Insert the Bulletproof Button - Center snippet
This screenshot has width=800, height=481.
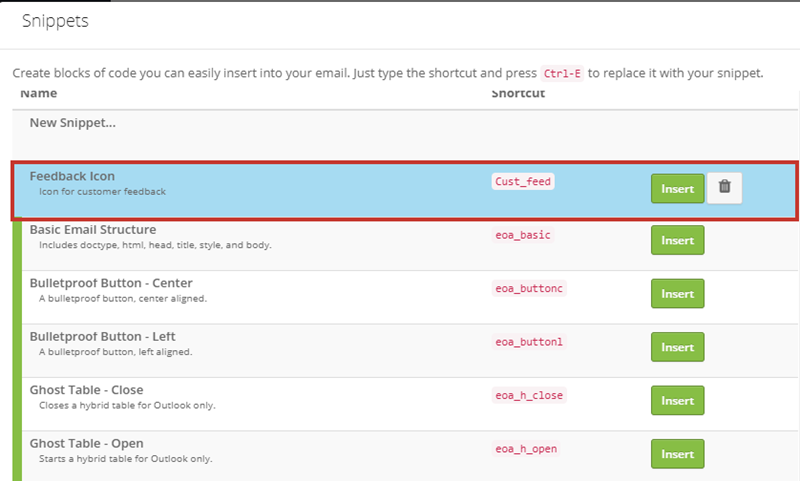pyautogui.click(x=678, y=294)
